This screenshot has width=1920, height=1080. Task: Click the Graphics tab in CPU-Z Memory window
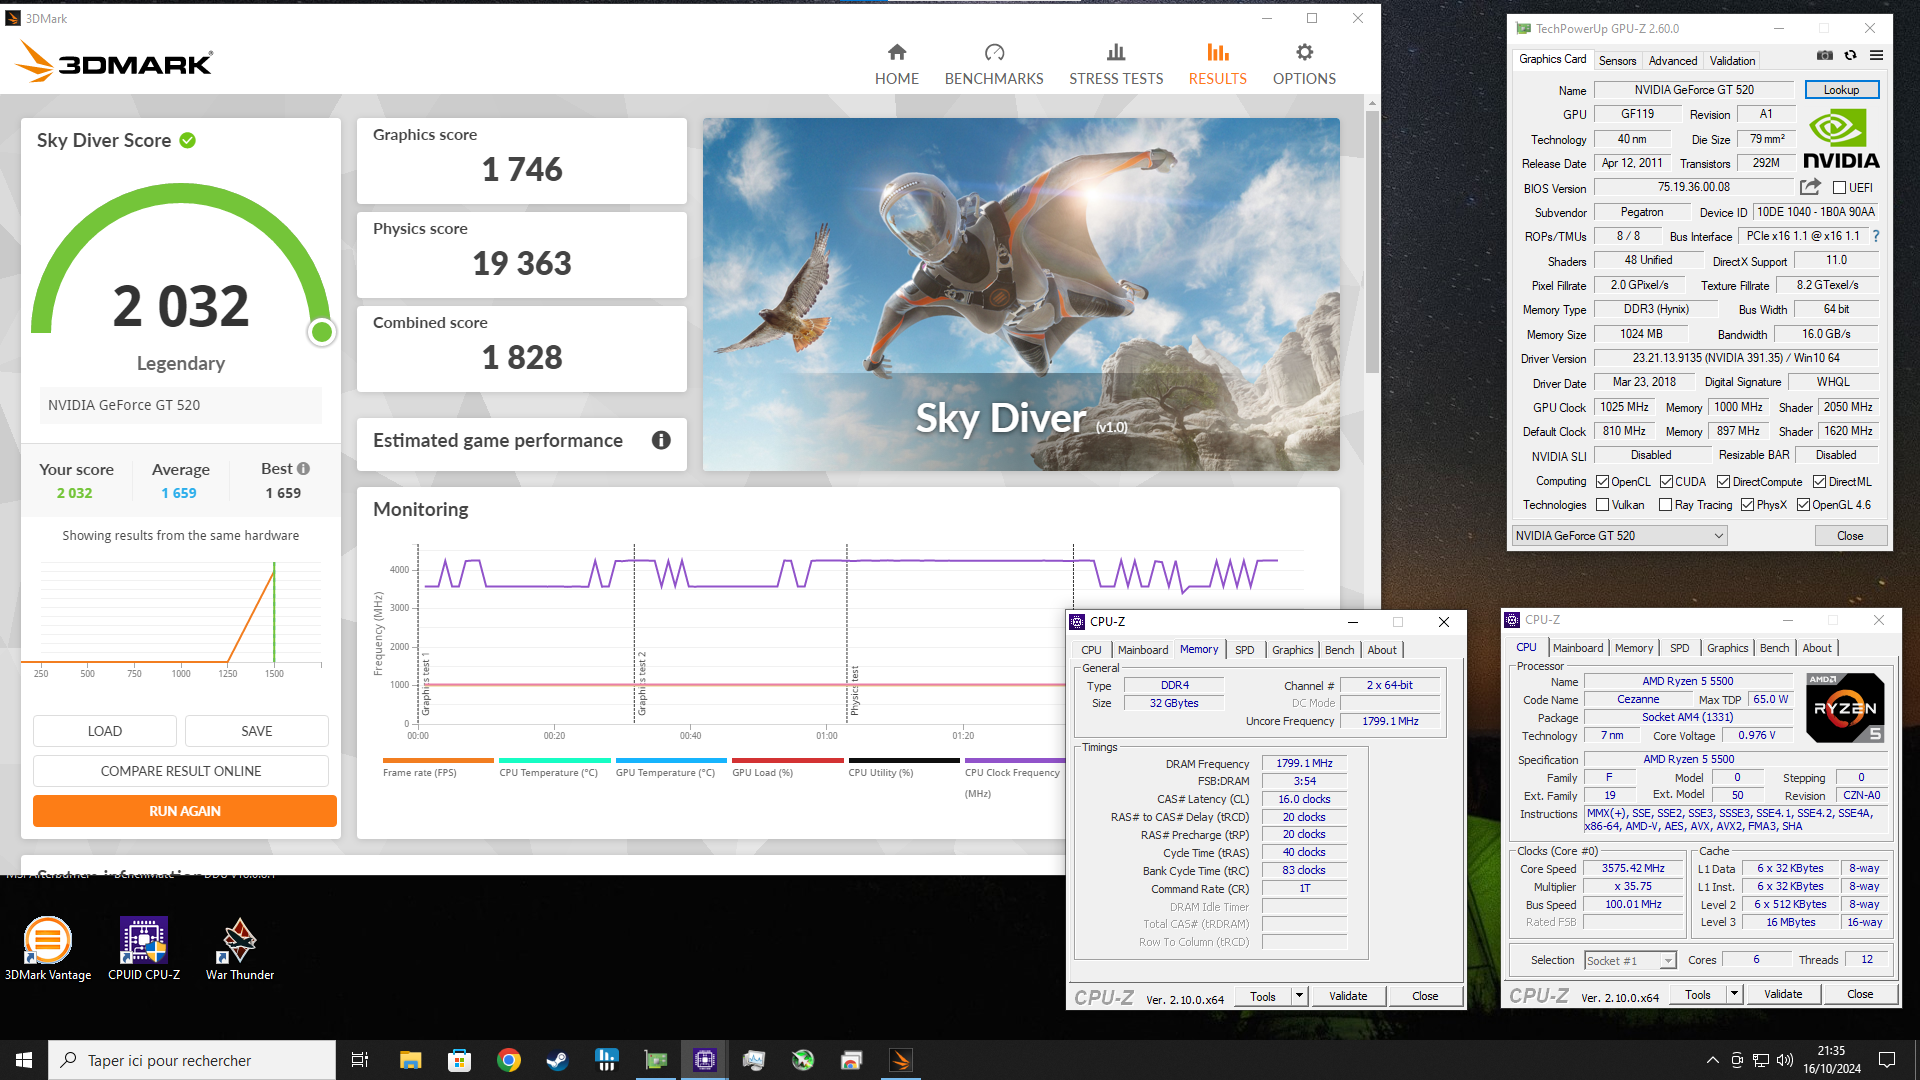pos(1292,650)
